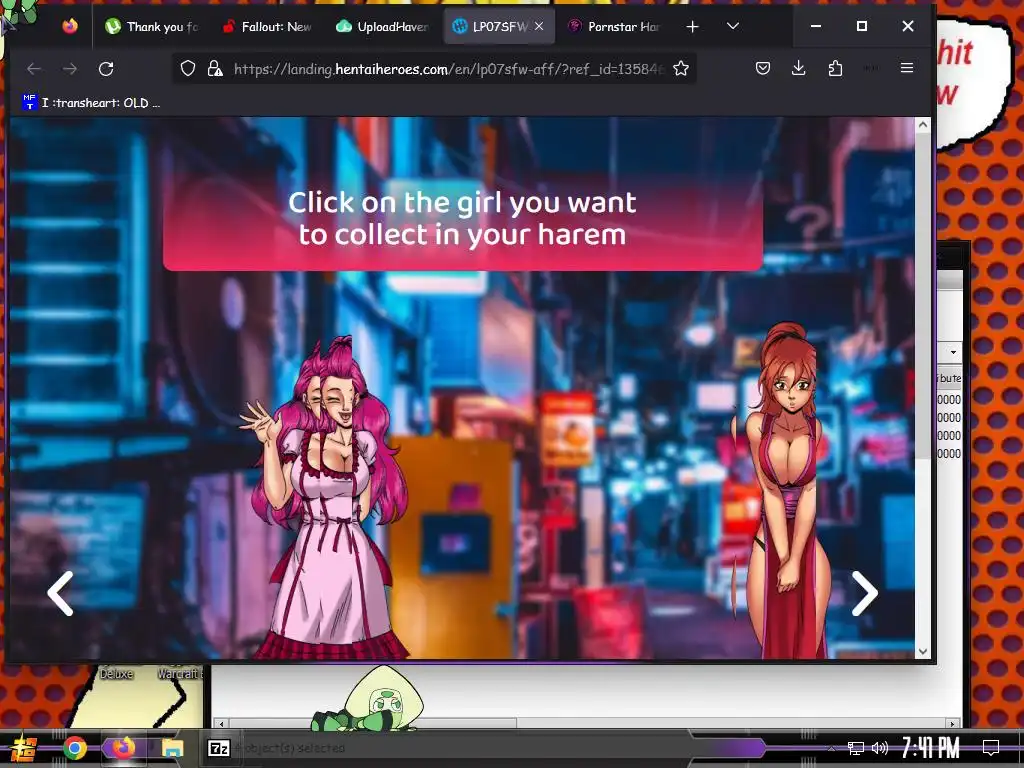Click Firefox taskbar icon

tap(123, 748)
